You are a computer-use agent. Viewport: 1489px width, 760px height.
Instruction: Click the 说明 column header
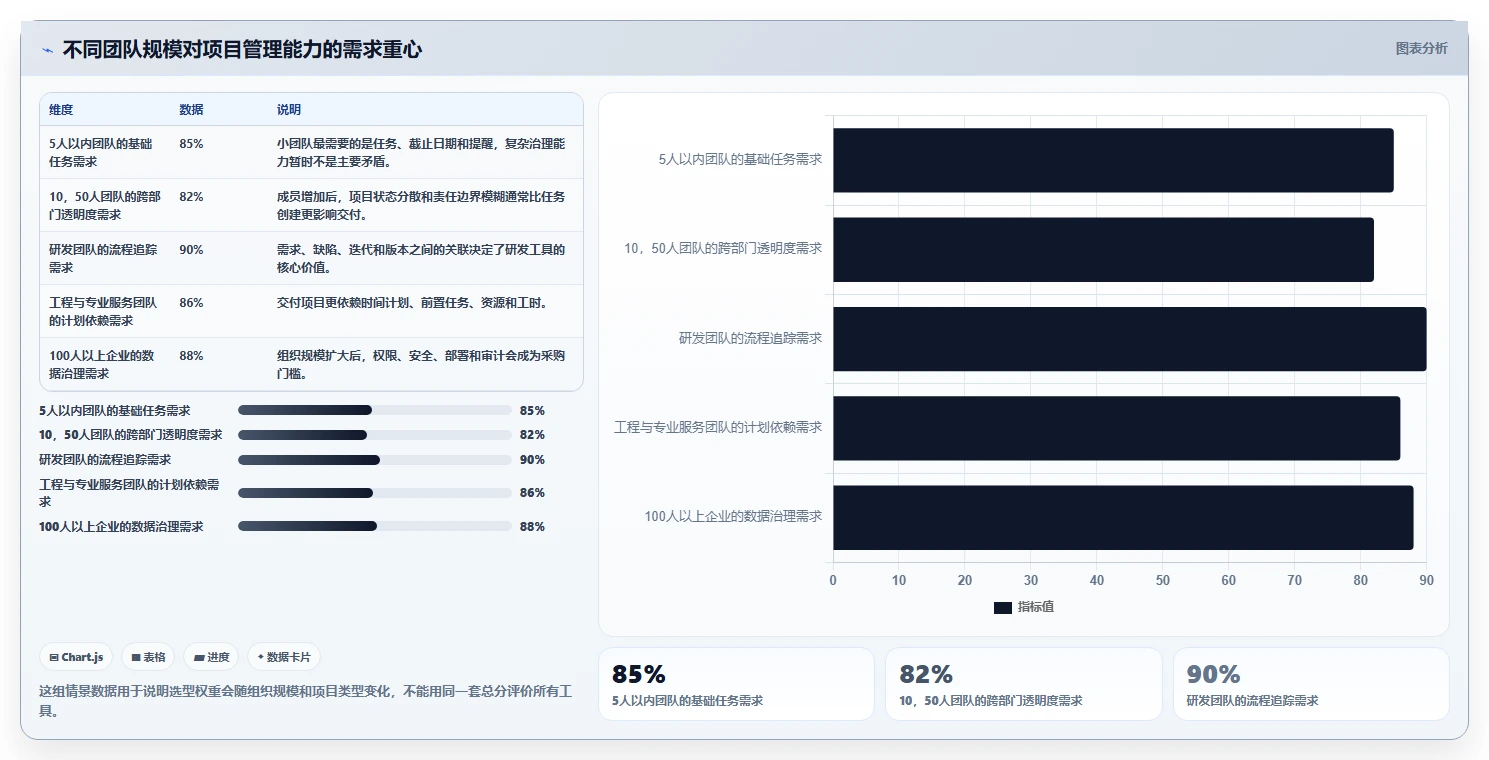pos(289,110)
